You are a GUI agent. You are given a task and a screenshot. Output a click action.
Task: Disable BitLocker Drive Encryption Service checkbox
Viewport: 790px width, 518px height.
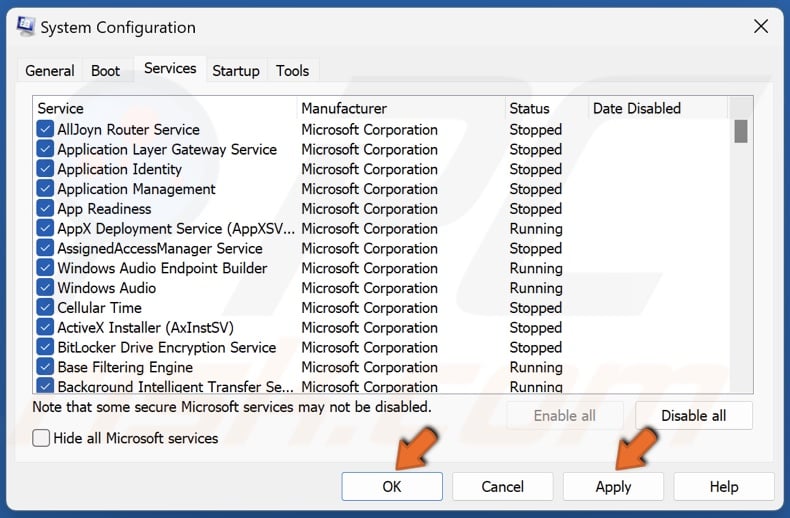pos(45,347)
